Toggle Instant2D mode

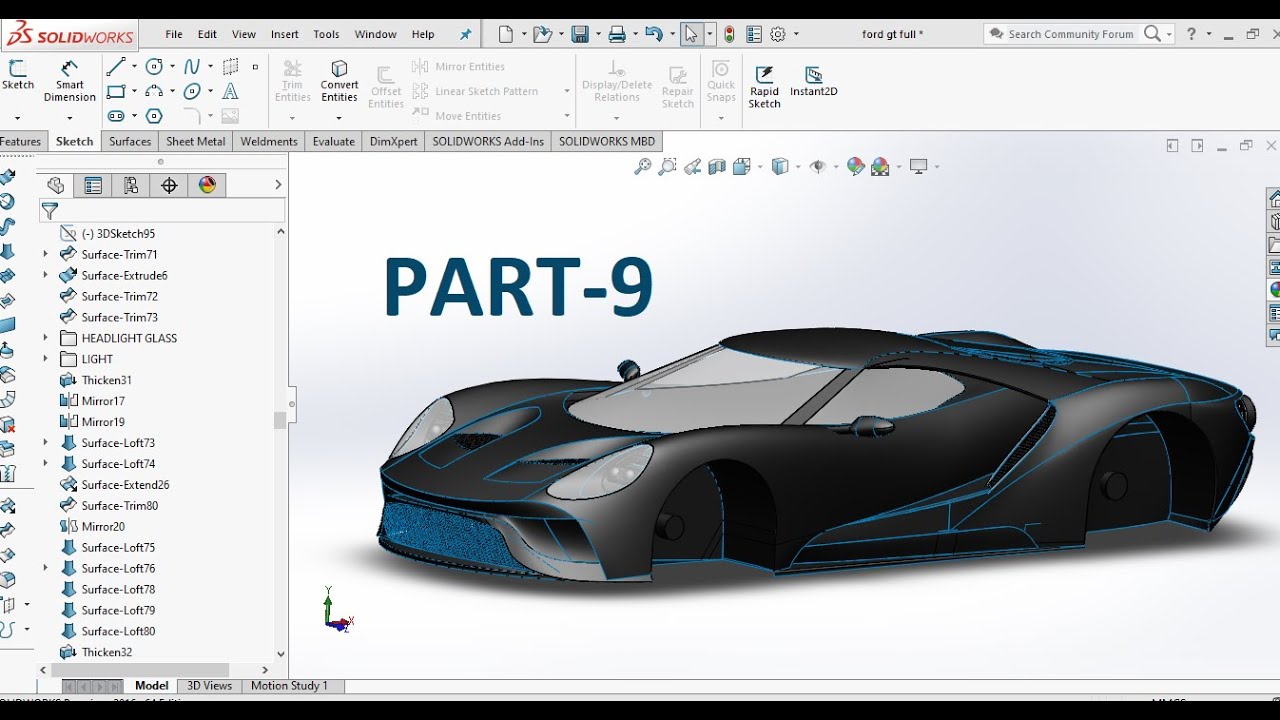(x=813, y=81)
